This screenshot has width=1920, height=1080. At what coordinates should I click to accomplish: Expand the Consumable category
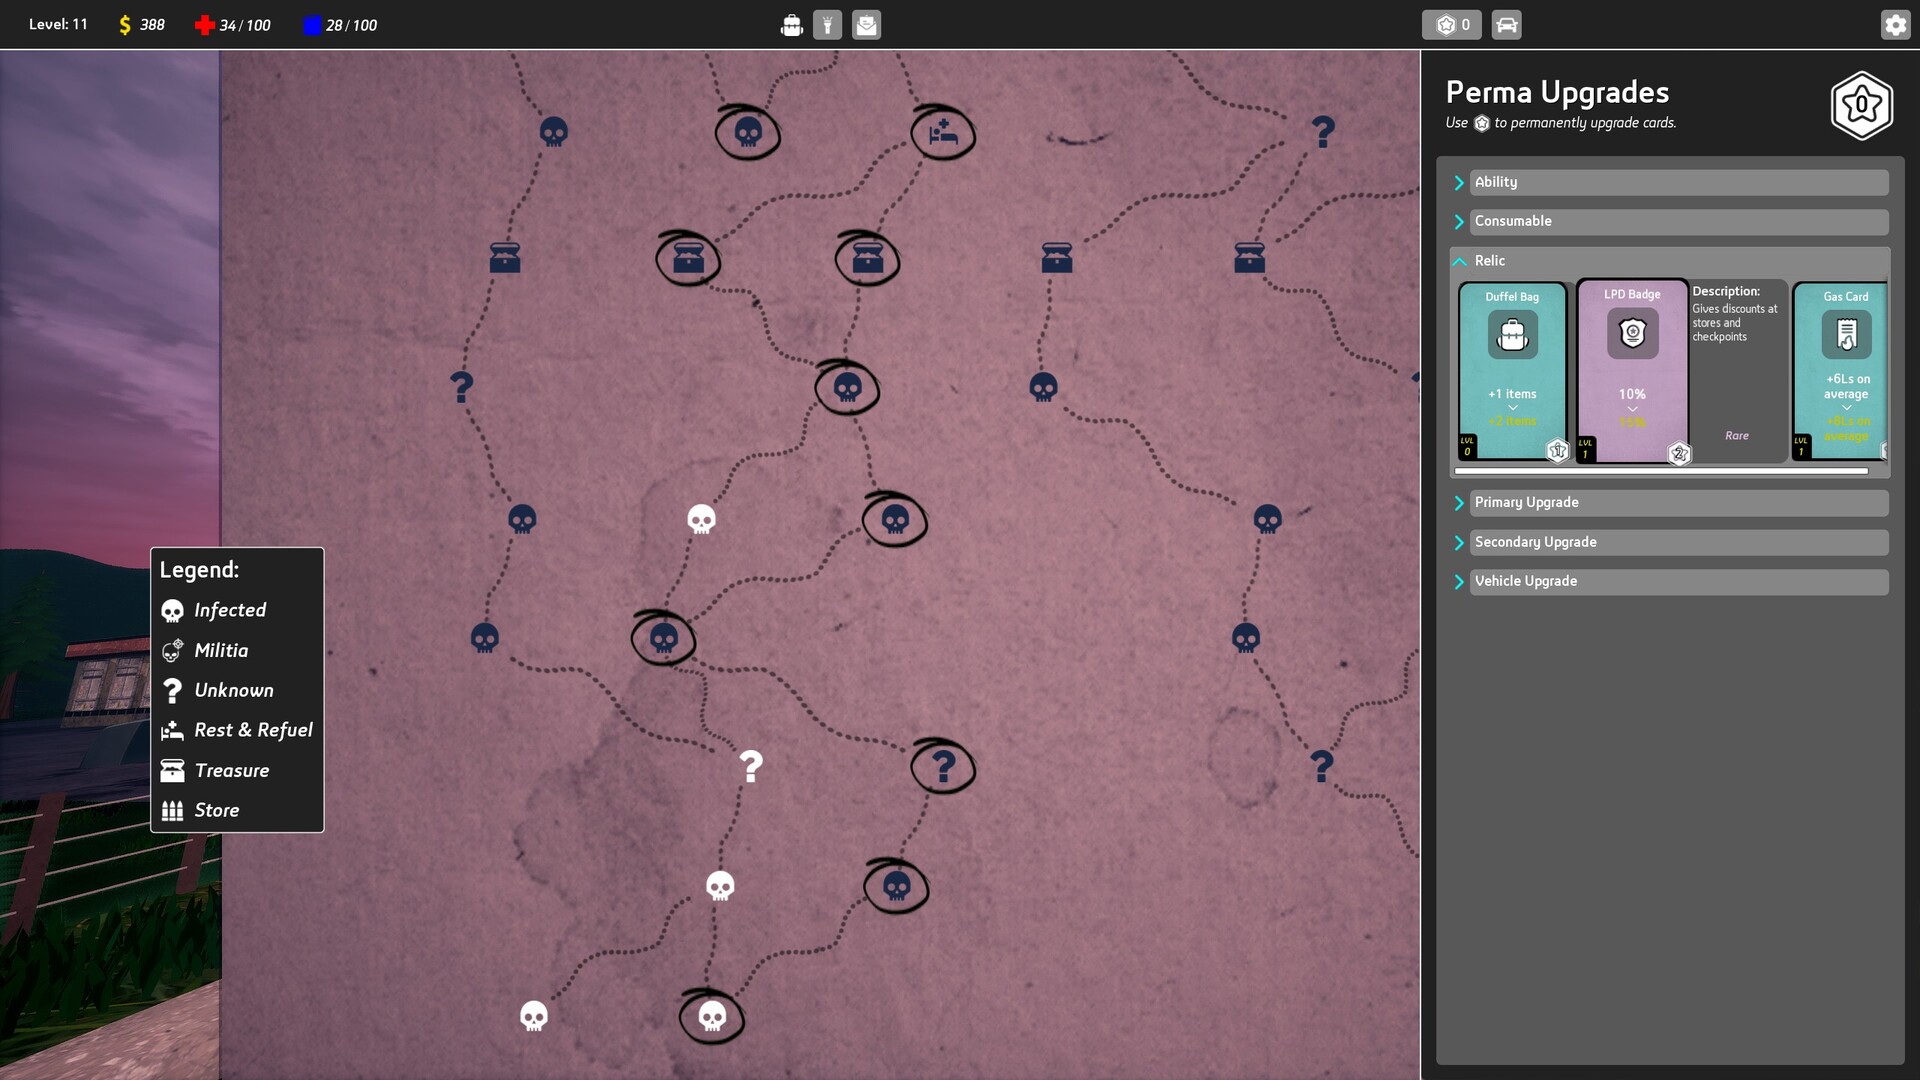tap(1678, 221)
